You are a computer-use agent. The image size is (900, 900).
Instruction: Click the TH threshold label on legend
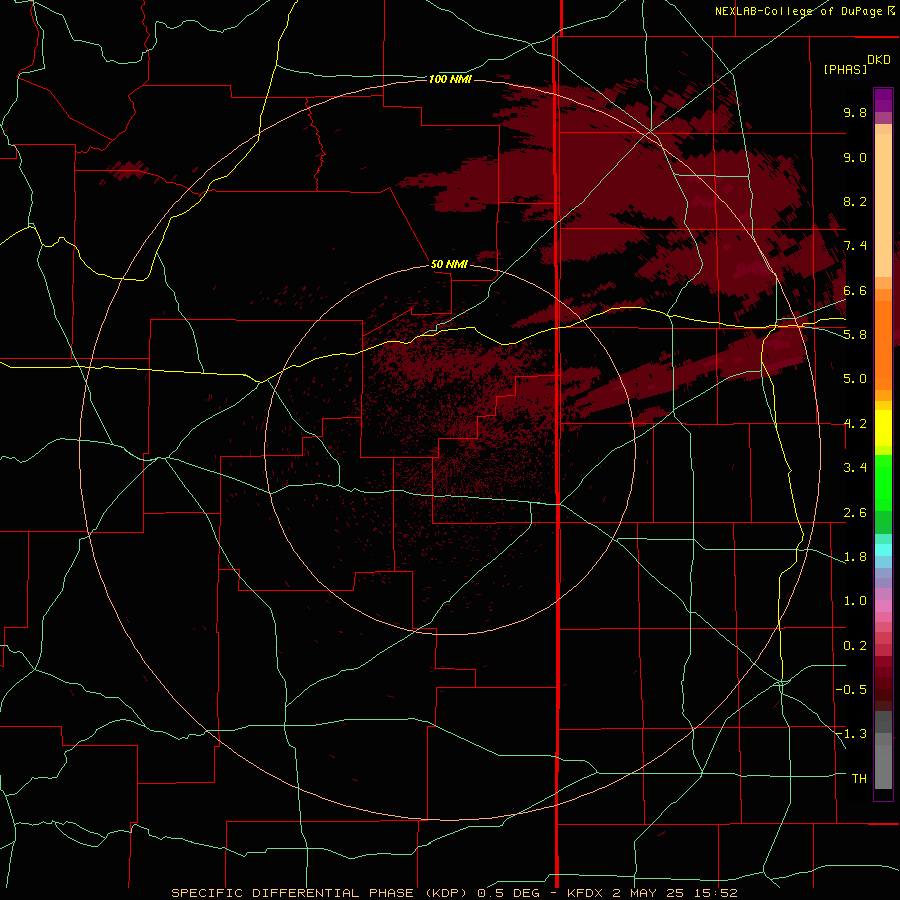click(x=859, y=778)
